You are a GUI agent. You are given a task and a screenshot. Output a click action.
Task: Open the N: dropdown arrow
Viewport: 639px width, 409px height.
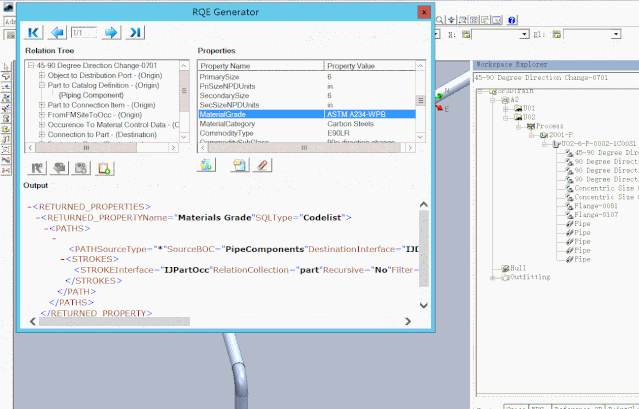click(x=524, y=34)
